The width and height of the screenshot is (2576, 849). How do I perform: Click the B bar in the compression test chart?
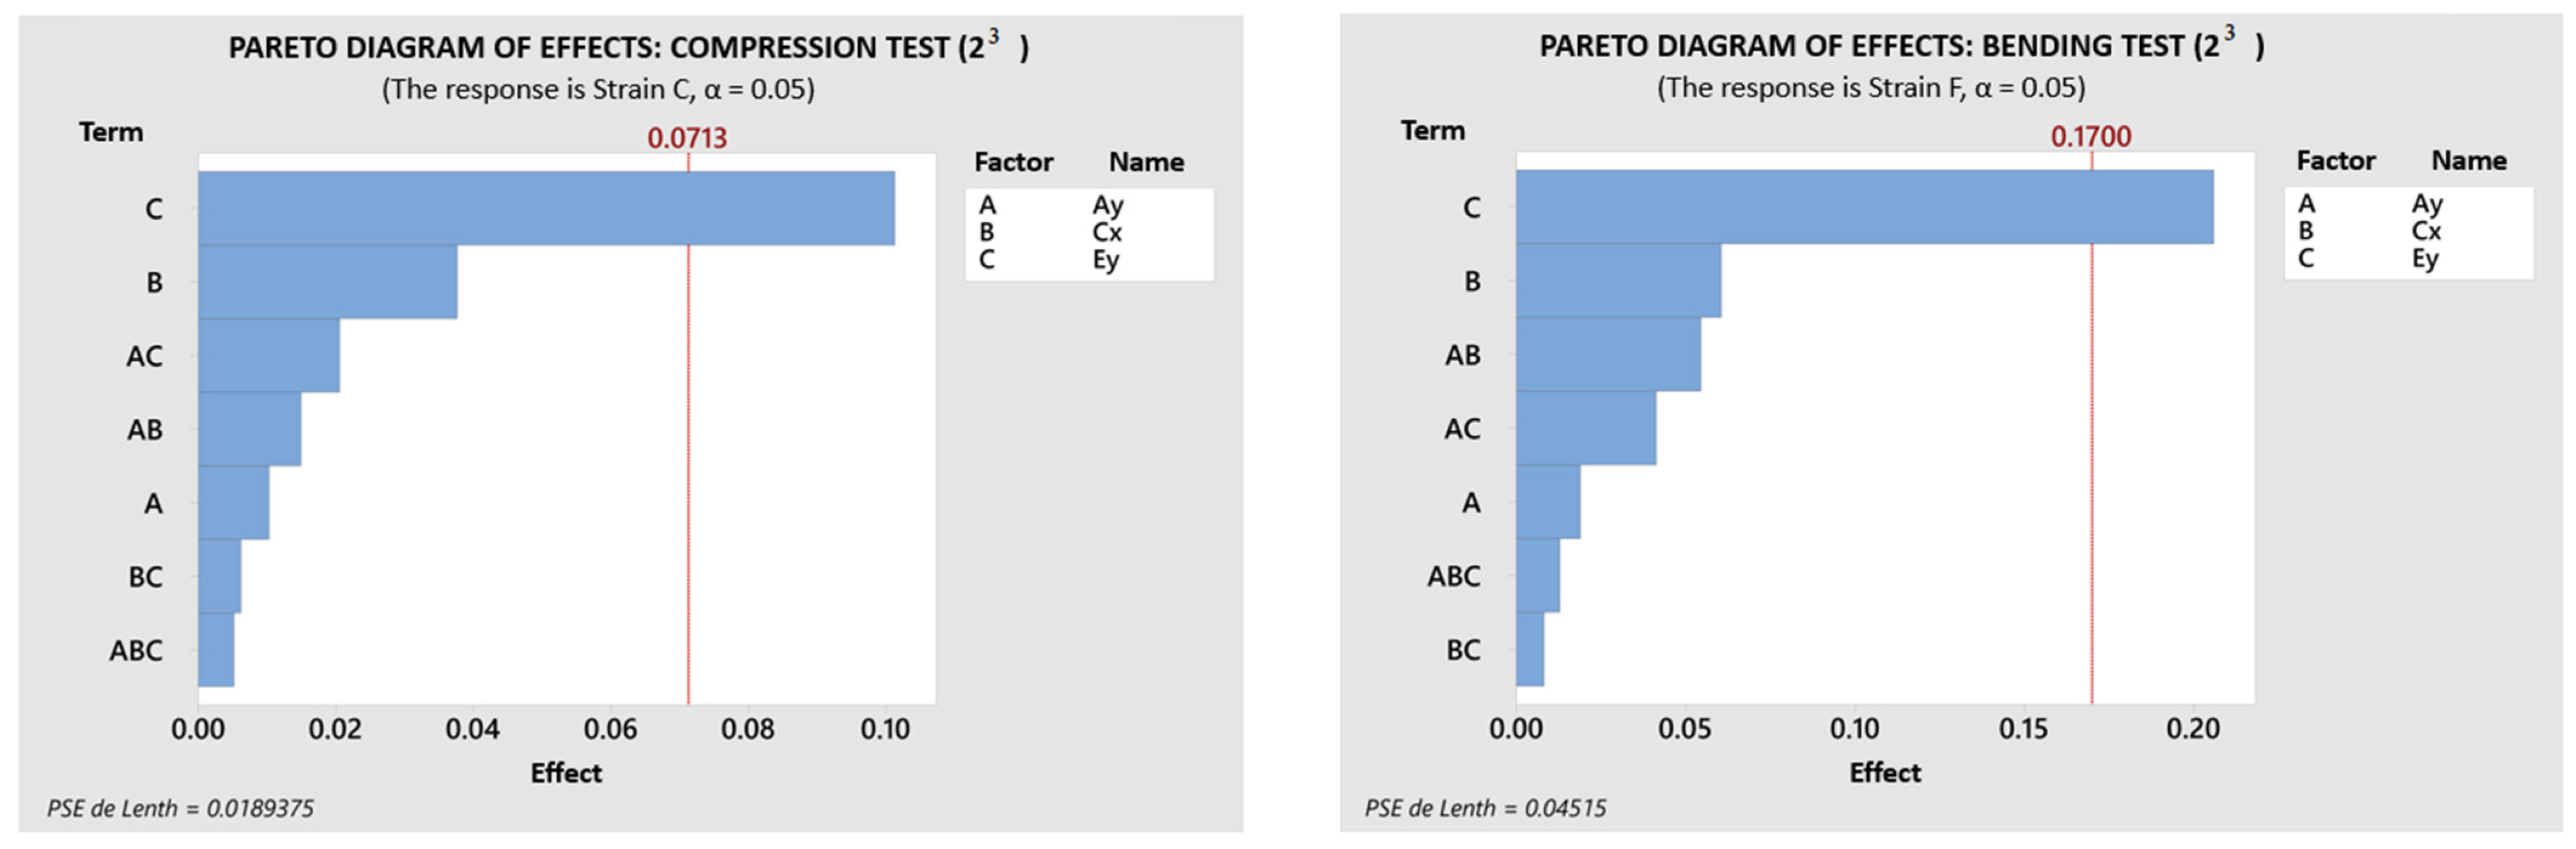click(x=327, y=282)
